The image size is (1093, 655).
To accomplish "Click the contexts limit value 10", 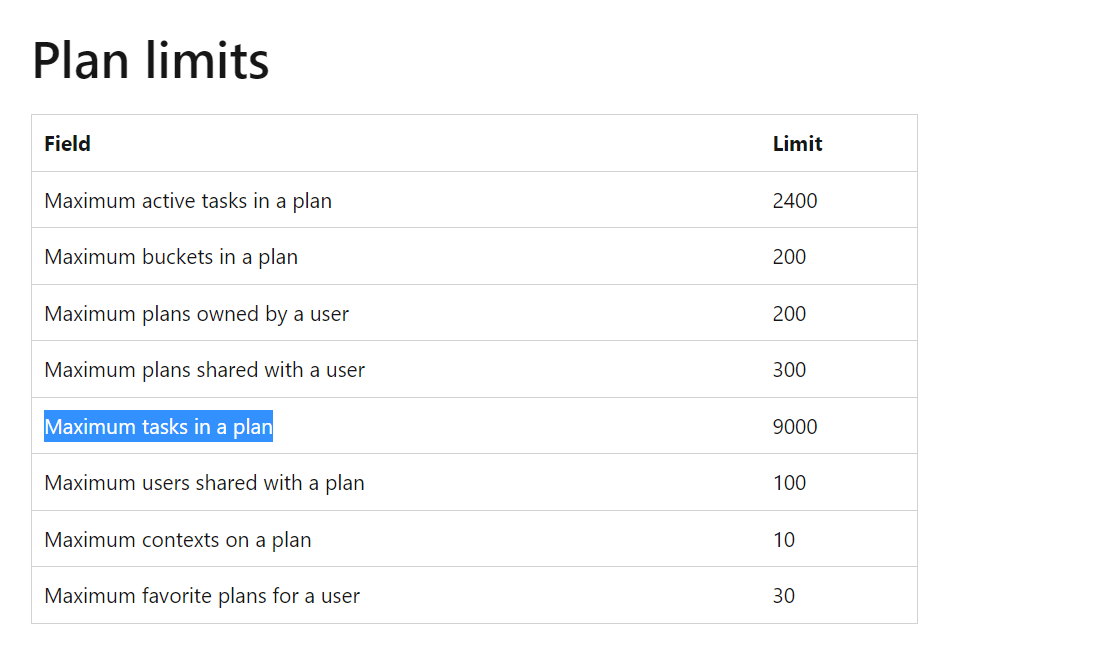I will pyautogui.click(x=784, y=539).
